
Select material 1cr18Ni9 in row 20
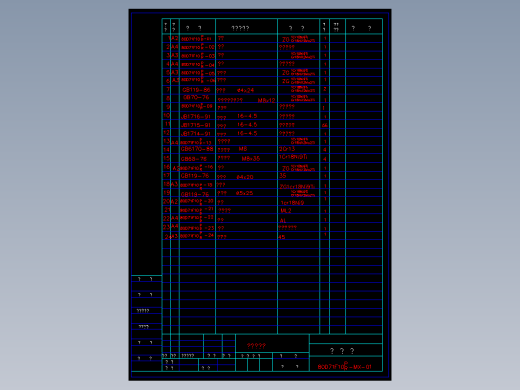(x=292, y=203)
